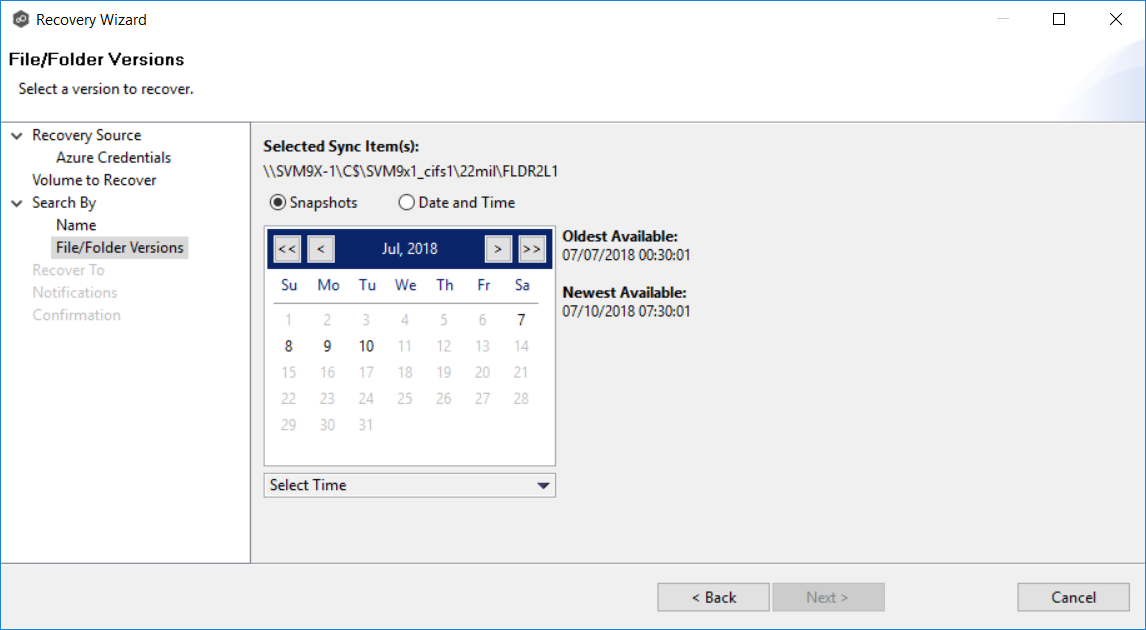
Task: Select File/Folder Versions in the tree
Action: click(x=120, y=248)
